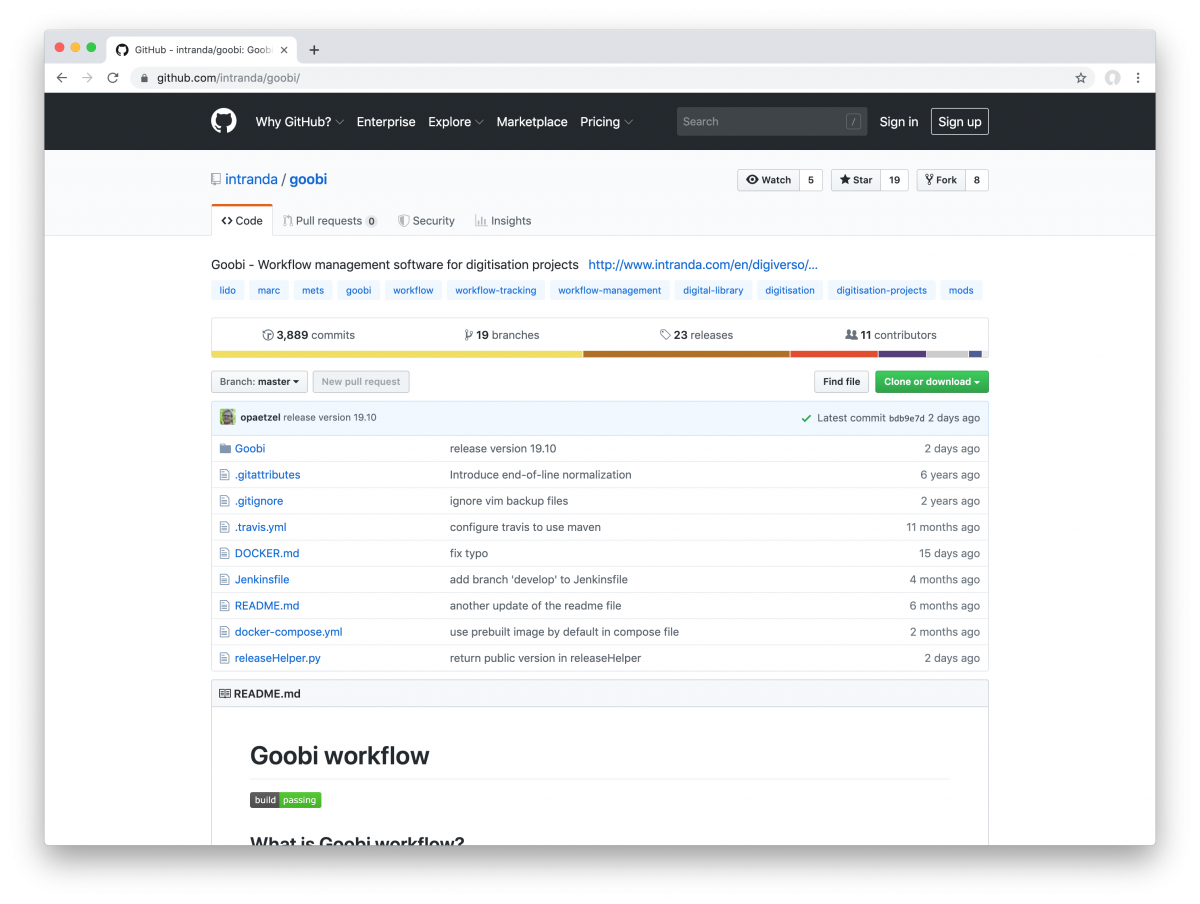Click the fork icon on the Fork button
This screenshot has height=904, width=1200.
tap(928, 180)
